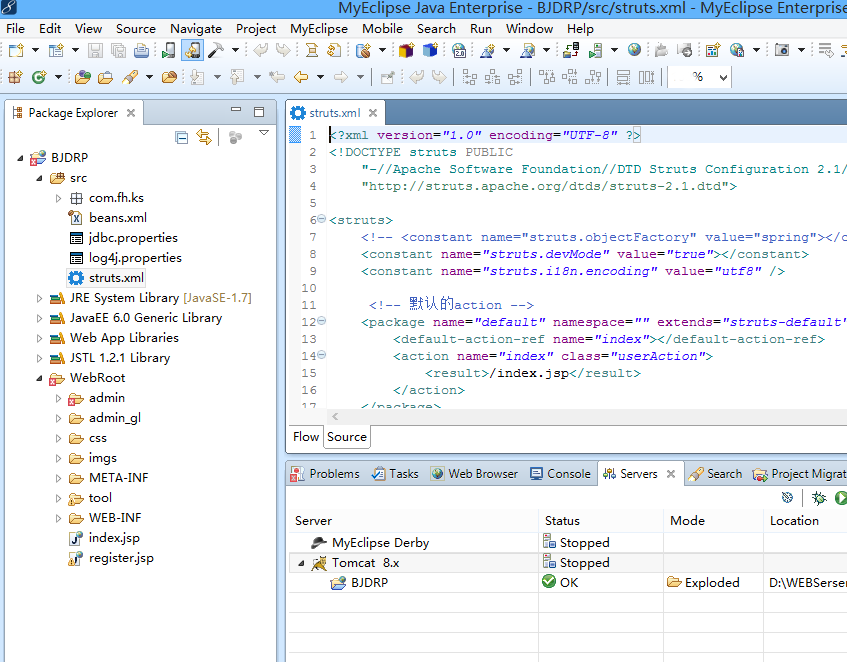Open the Source menu
Image resolution: width=847 pixels, height=662 pixels.
pyautogui.click(x=136, y=29)
